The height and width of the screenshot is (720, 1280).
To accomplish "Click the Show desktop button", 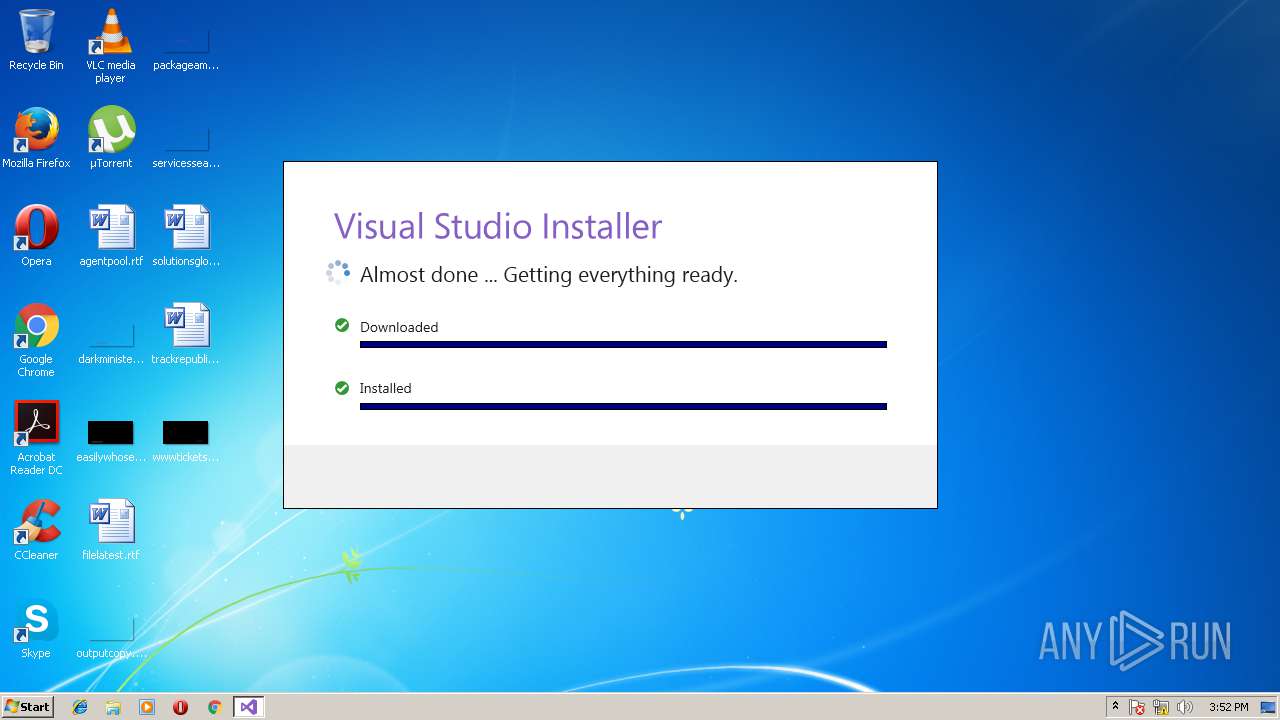I will tap(1269, 707).
